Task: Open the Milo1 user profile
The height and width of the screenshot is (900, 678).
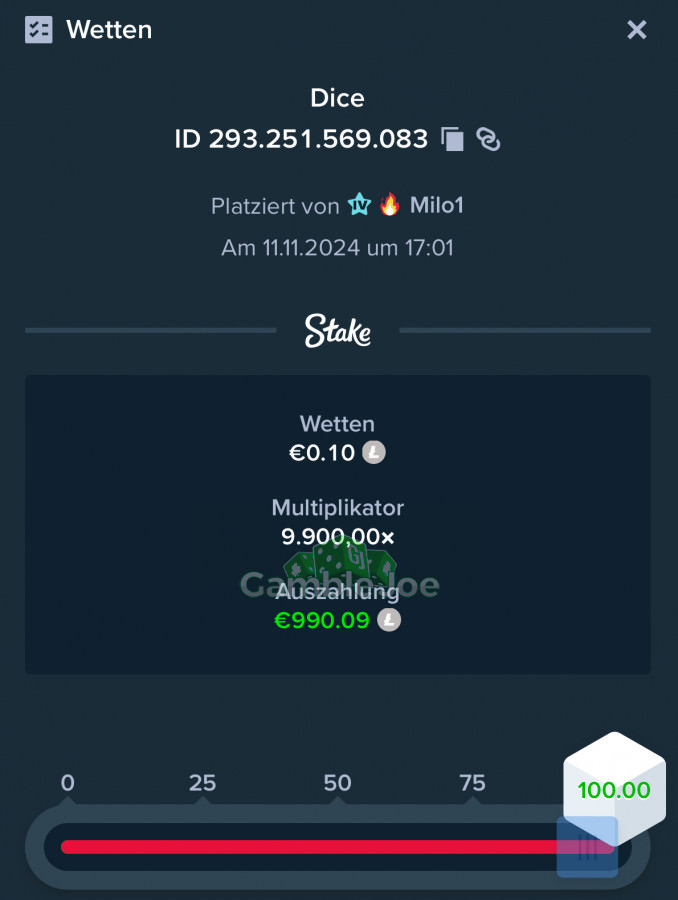Action: [436, 205]
